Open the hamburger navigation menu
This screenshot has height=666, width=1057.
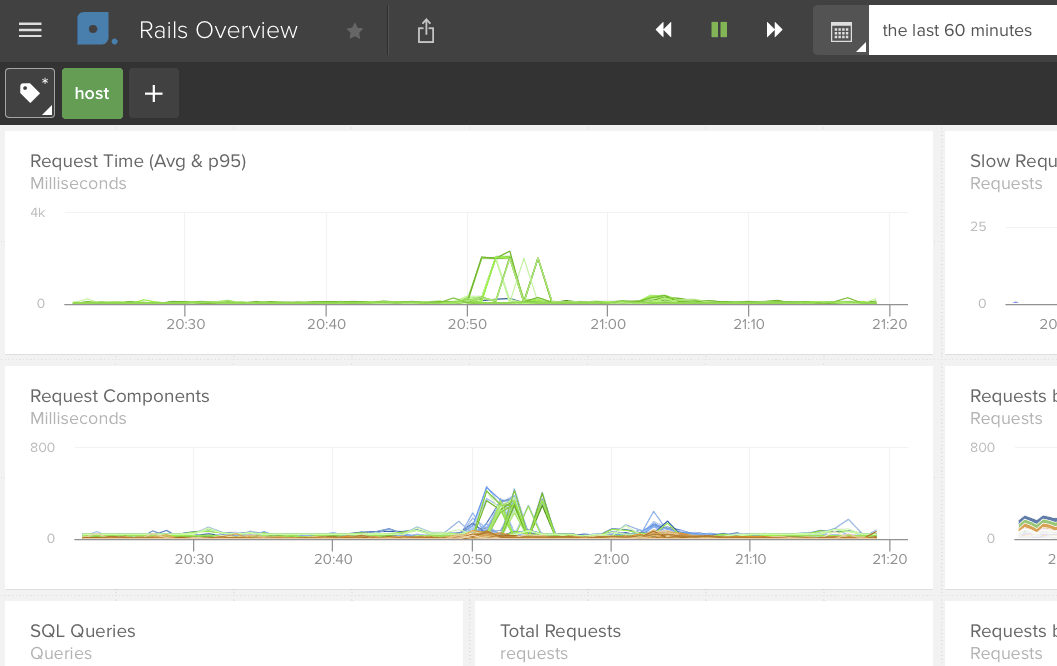[30, 30]
